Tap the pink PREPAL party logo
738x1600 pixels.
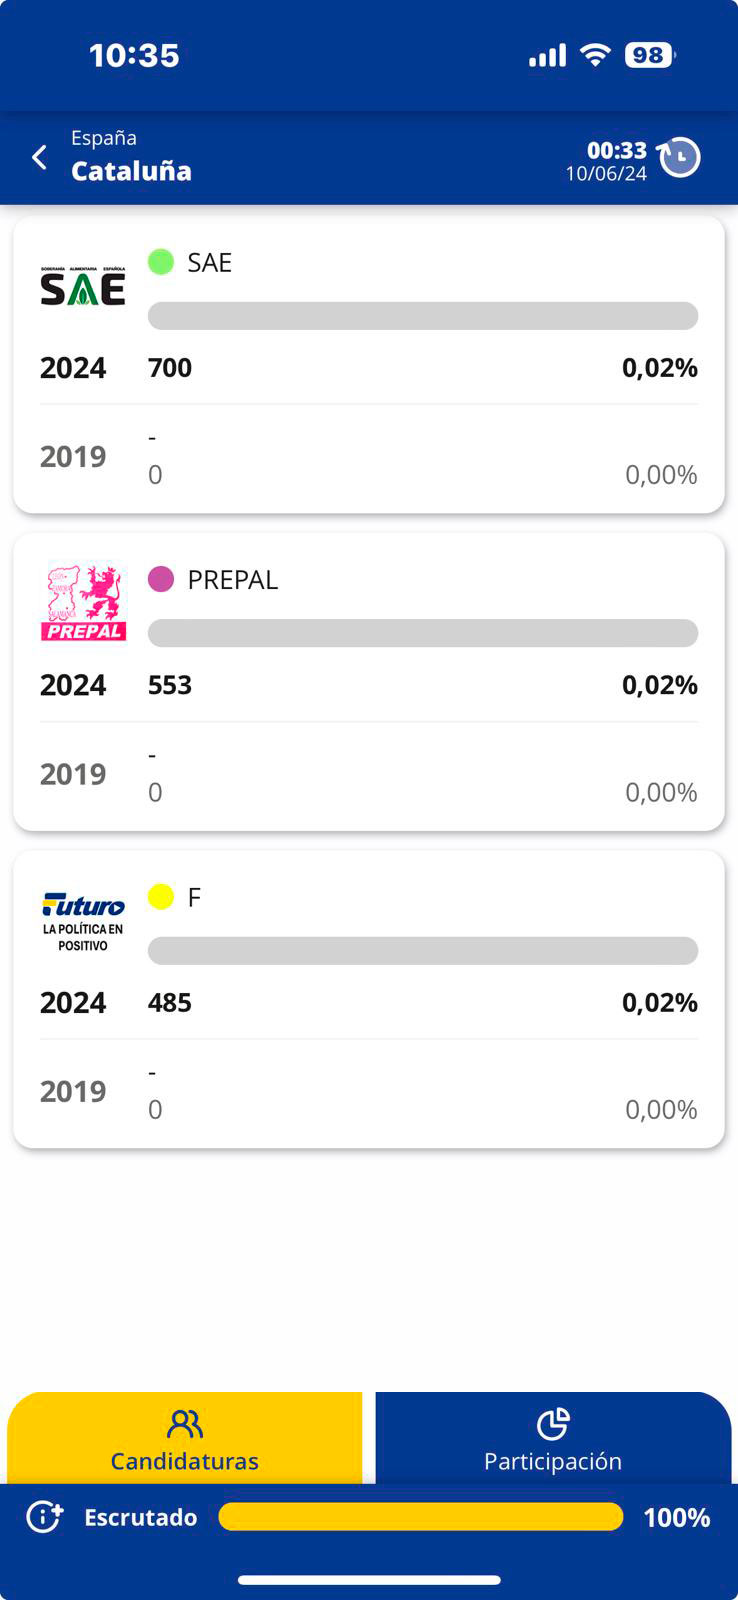coord(83,603)
